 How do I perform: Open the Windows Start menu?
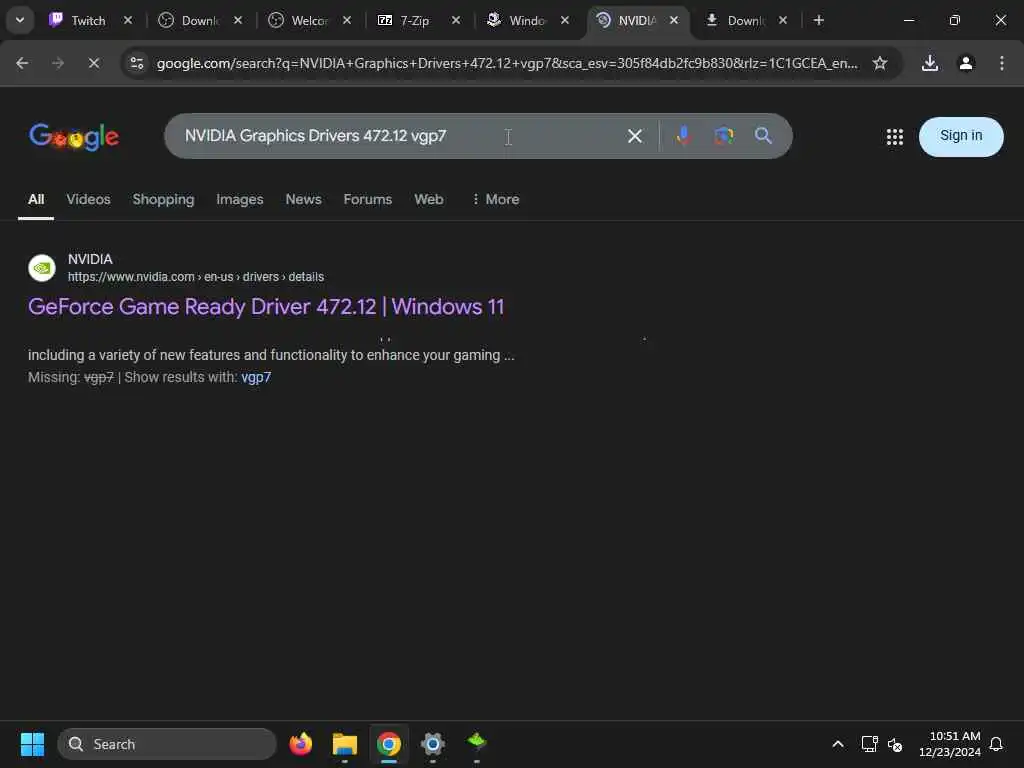coord(32,744)
